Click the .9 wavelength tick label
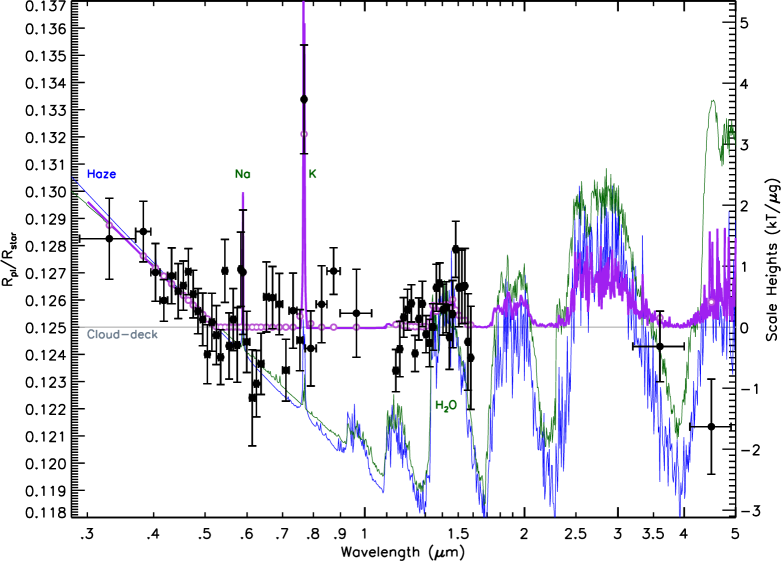781x561 pixels. click(340, 534)
